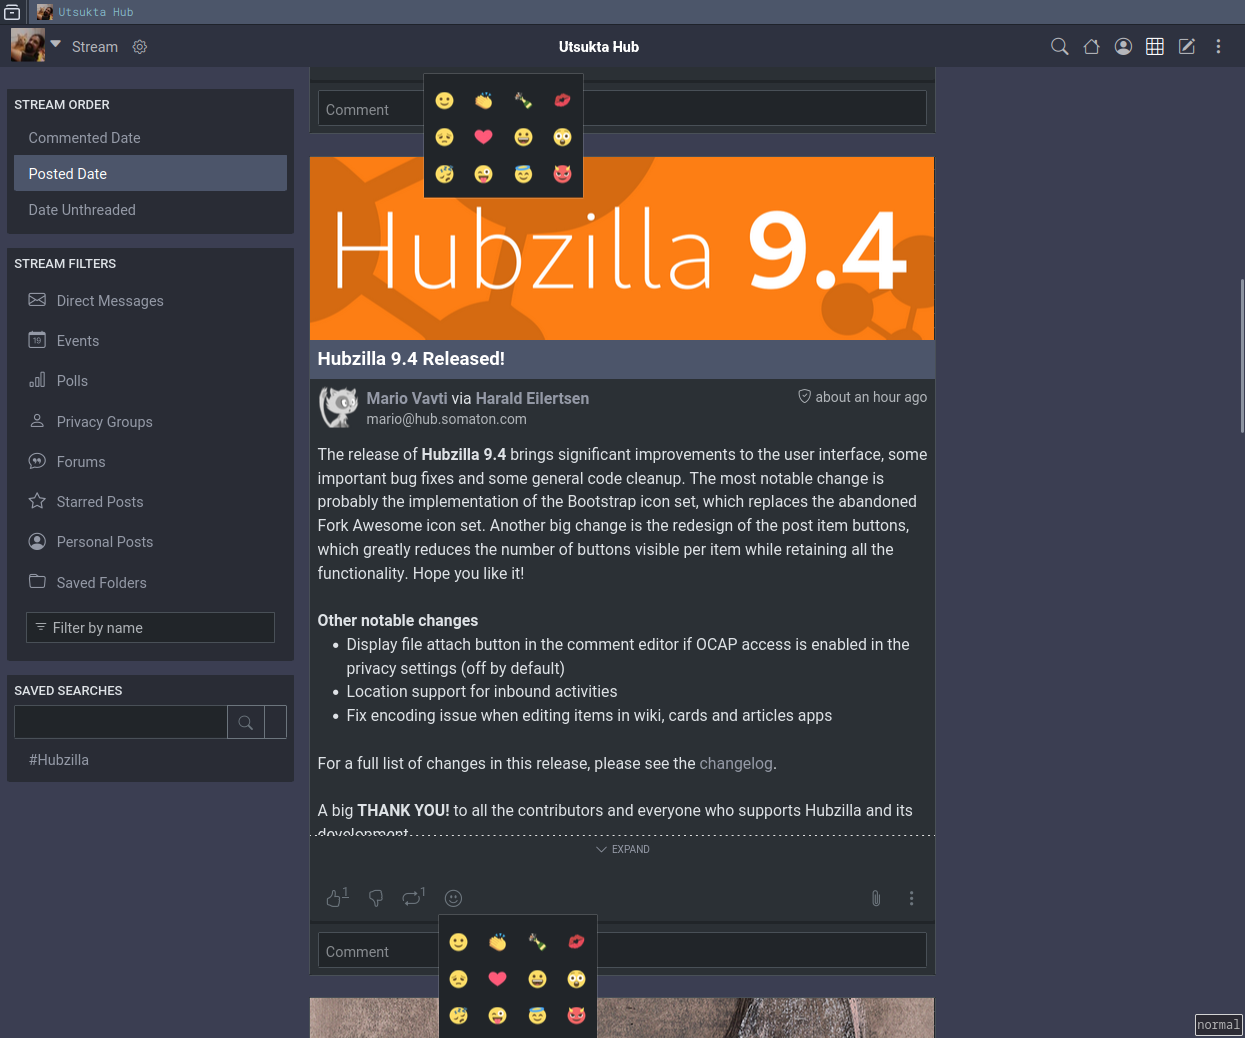The width and height of the screenshot is (1245, 1038).
Task: Focus the Filter by name field
Action: [x=150, y=628]
